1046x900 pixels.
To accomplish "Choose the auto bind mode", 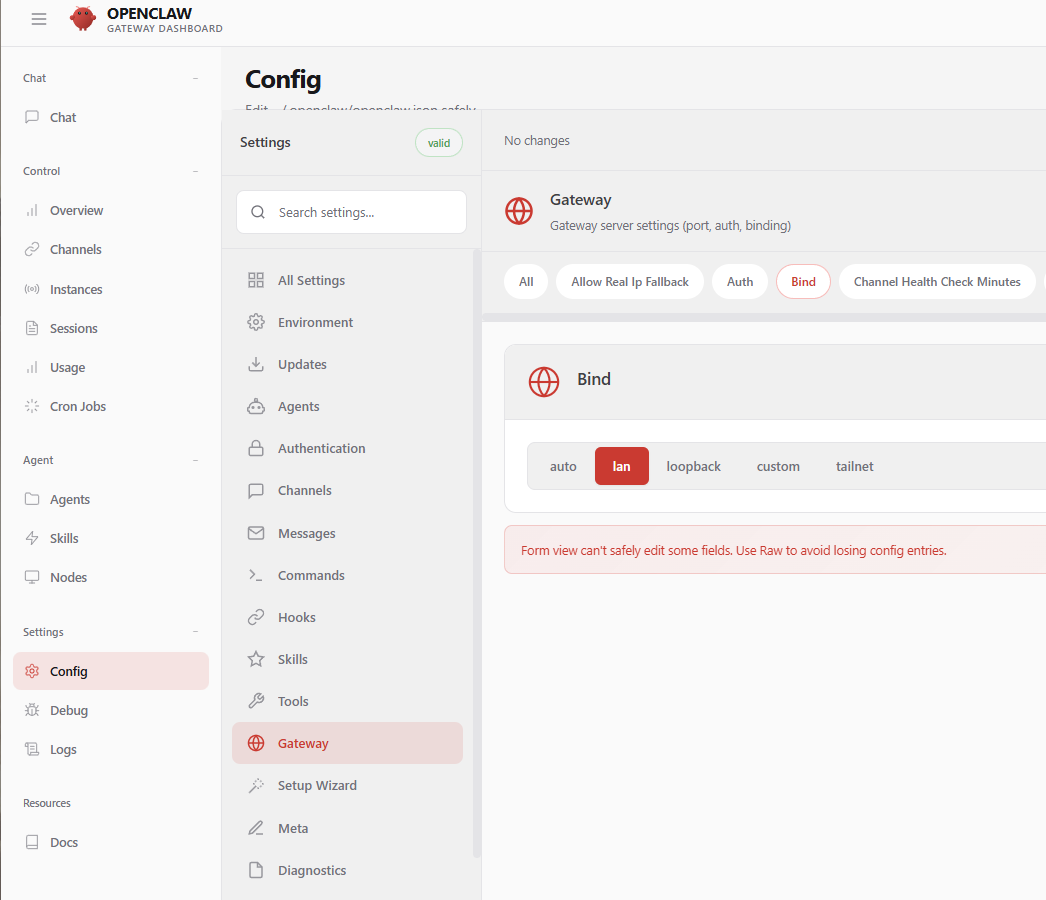I will pos(563,467).
